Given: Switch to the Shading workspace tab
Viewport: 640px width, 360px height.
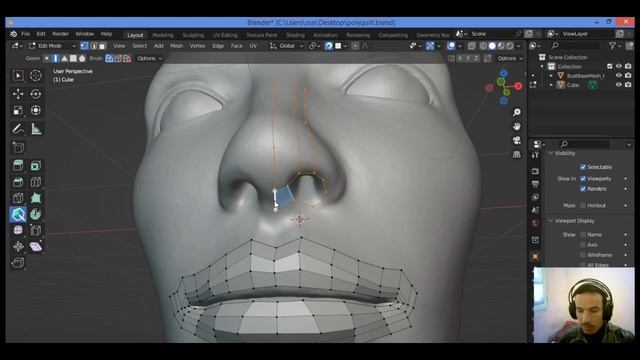Looking at the screenshot, I should pos(295,35).
